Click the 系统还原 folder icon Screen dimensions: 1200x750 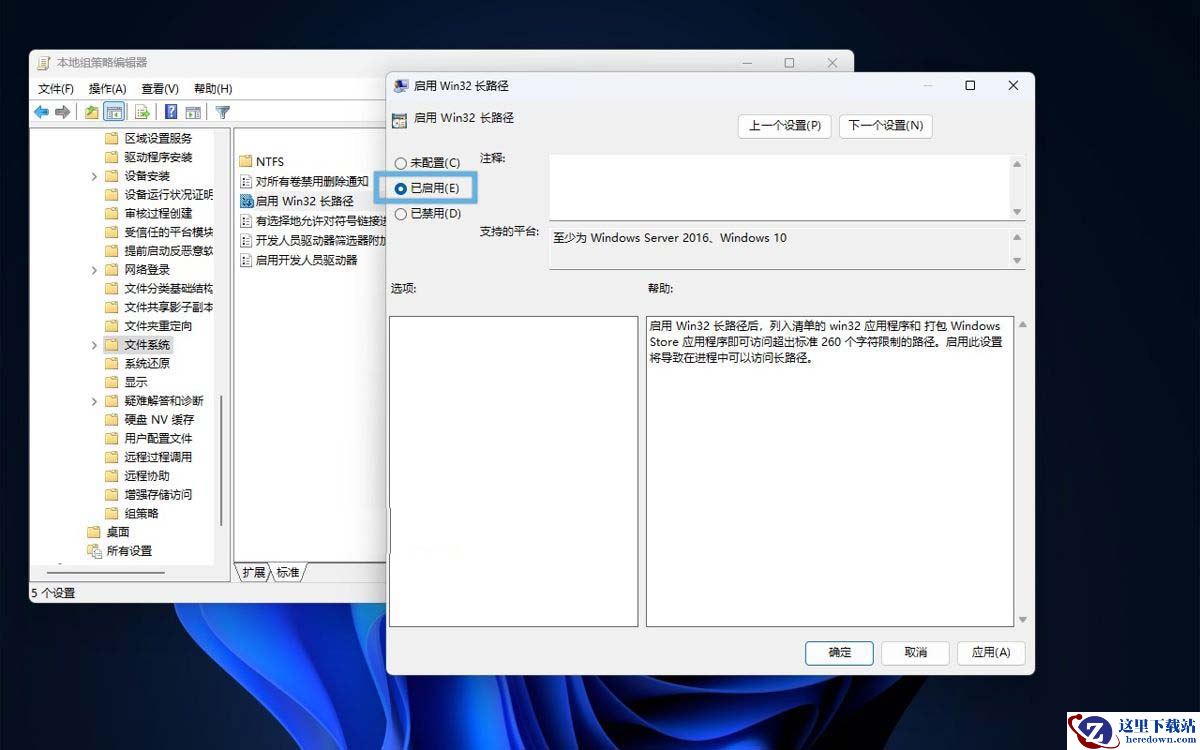pyautogui.click(x=112, y=363)
